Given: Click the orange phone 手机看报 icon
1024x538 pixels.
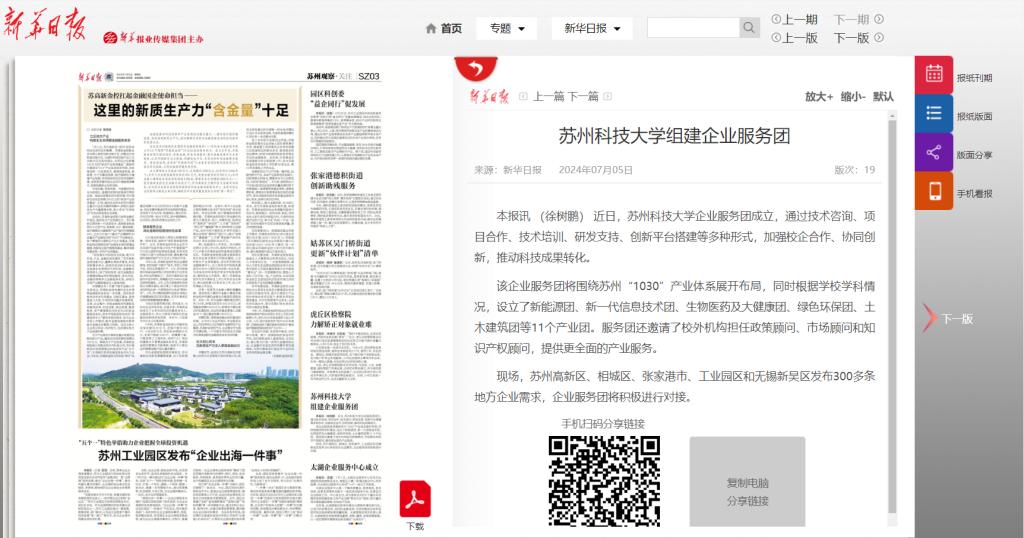Looking at the screenshot, I should click(934, 191).
